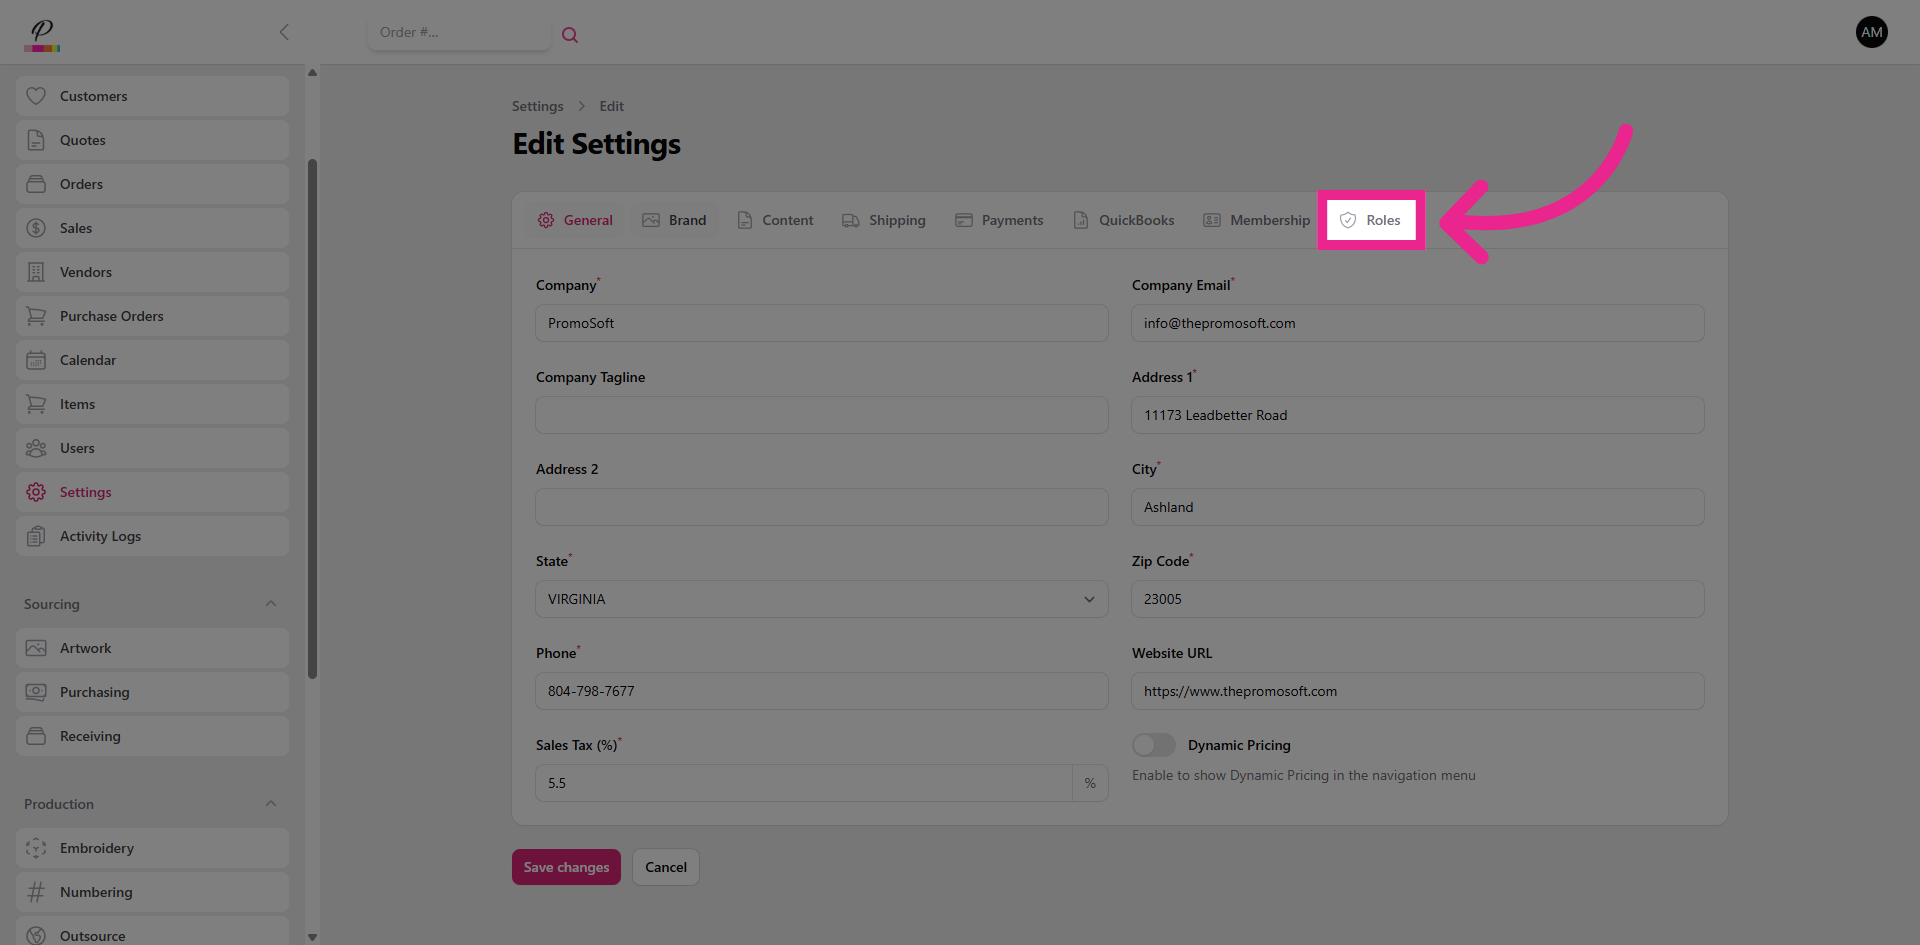Collapse the Sourcing section
This screenshot has width=1920, height=945.
pos(271,604)
